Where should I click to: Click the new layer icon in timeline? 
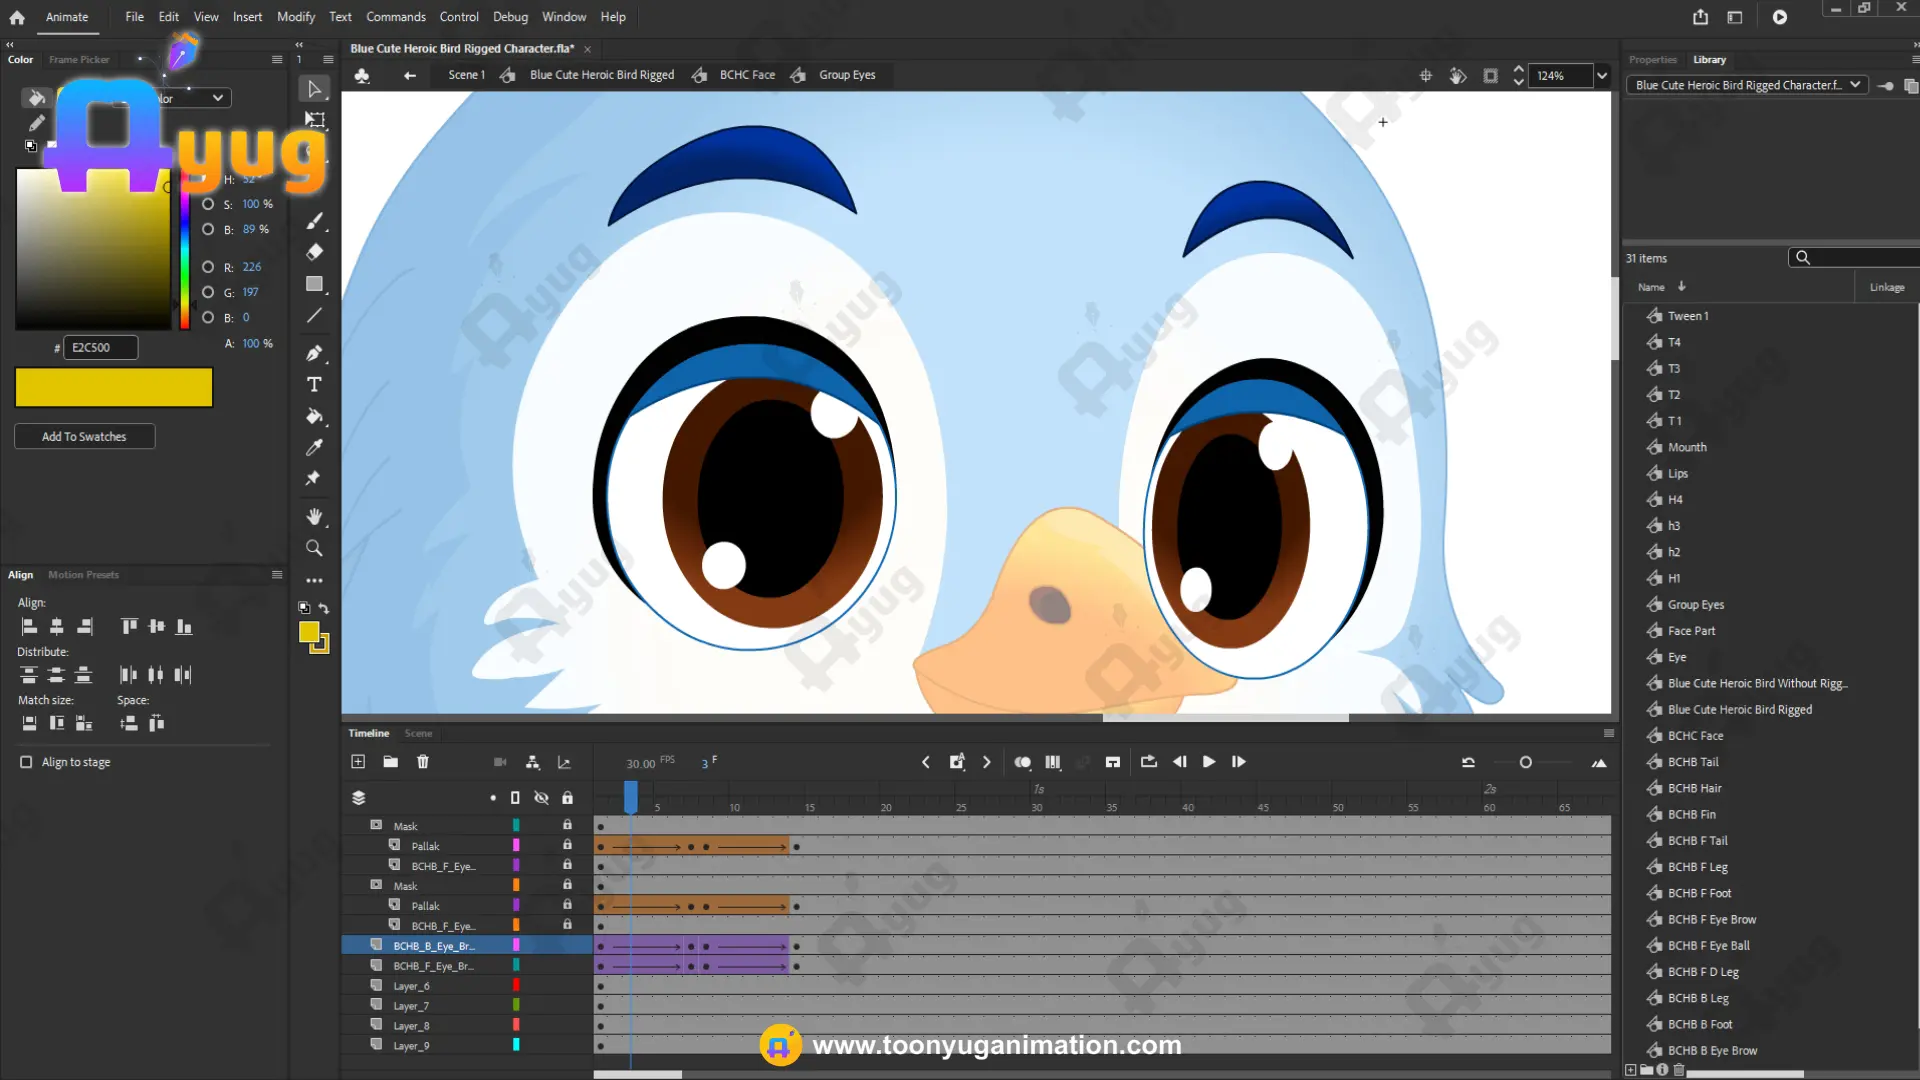click(358, 762)
